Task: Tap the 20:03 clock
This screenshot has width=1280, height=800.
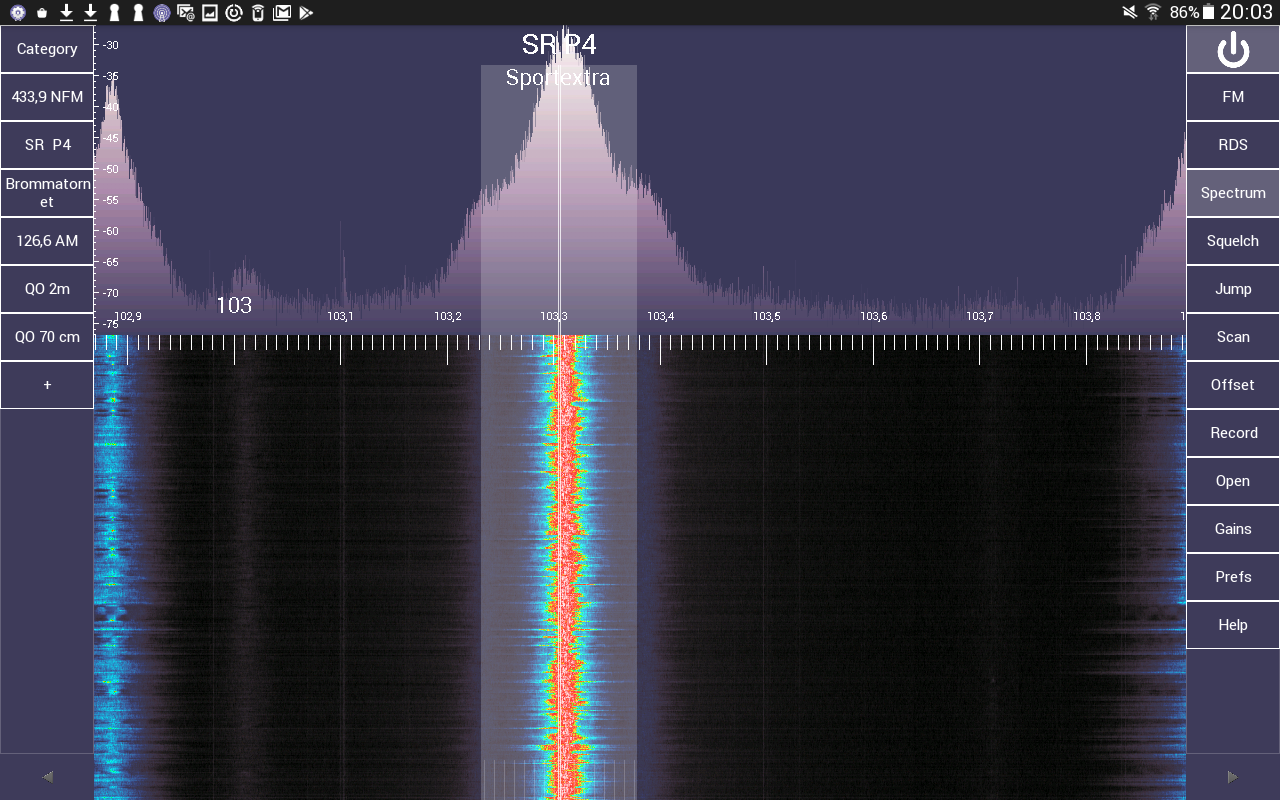Action: [x=1246, y=12]
